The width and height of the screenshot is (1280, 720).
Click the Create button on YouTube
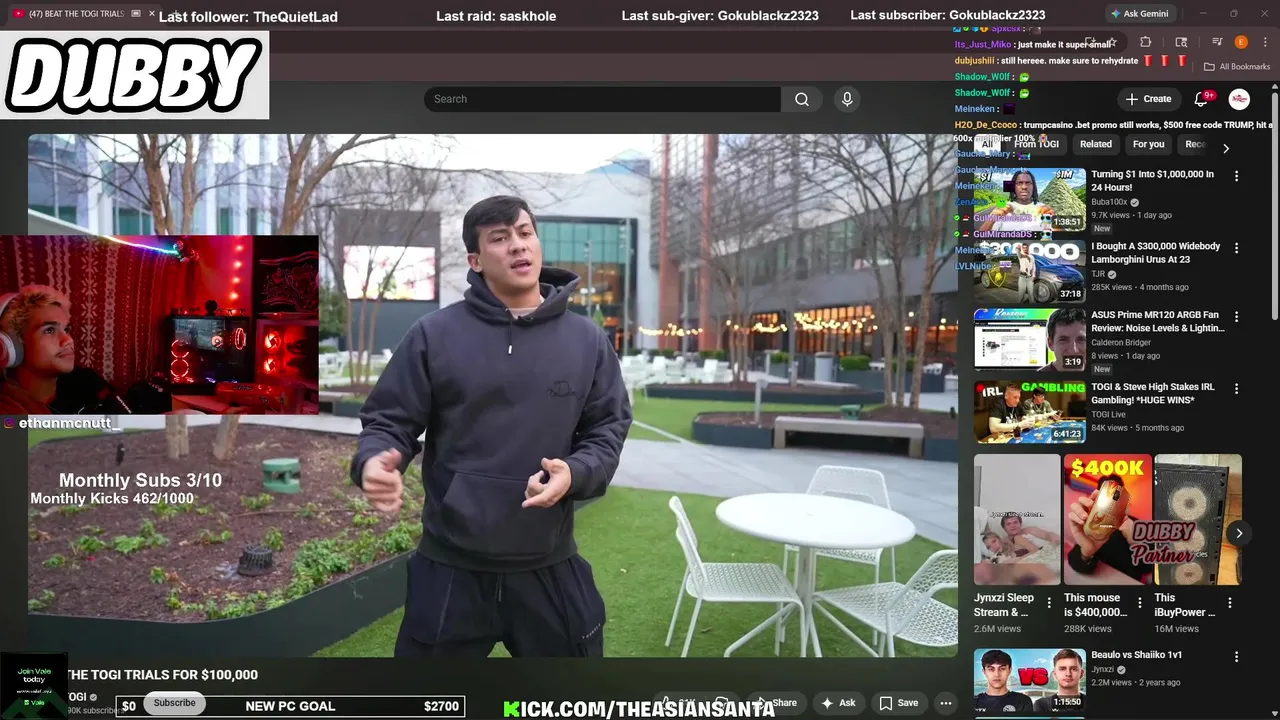pos(1148,99)
